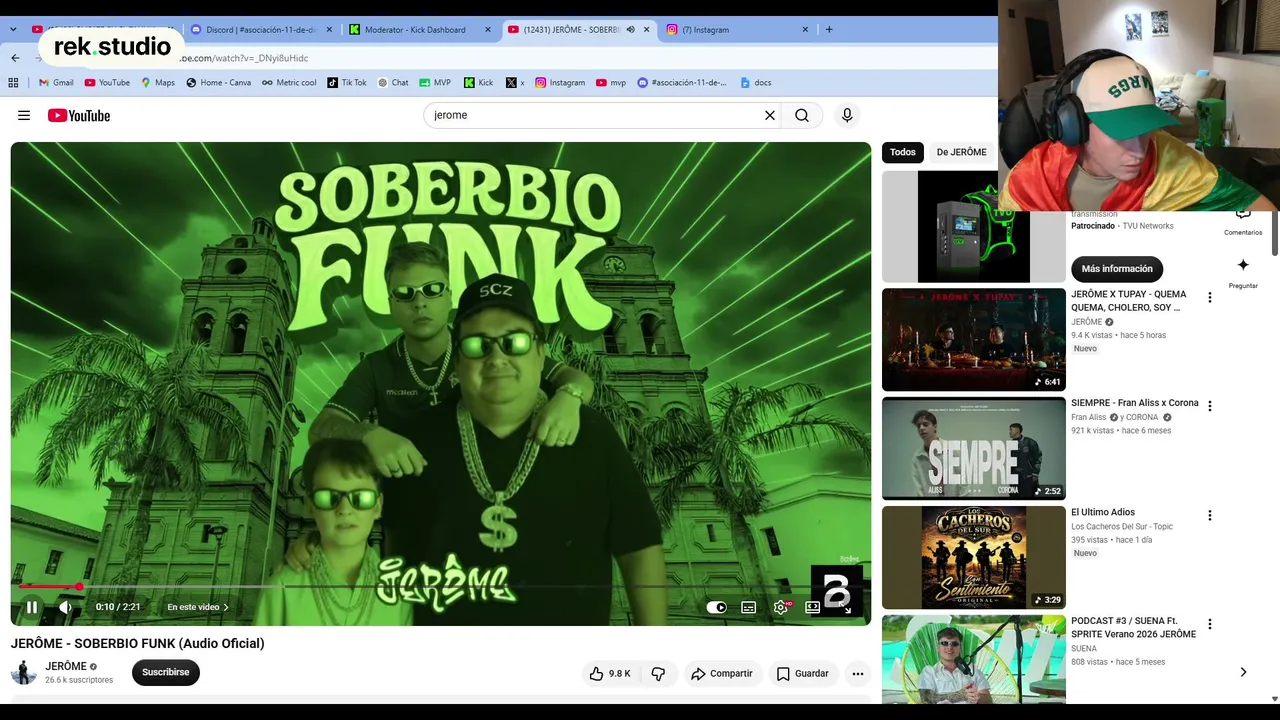Switch to the Discord browser tab
The image size is (1280, 720).
260,30
